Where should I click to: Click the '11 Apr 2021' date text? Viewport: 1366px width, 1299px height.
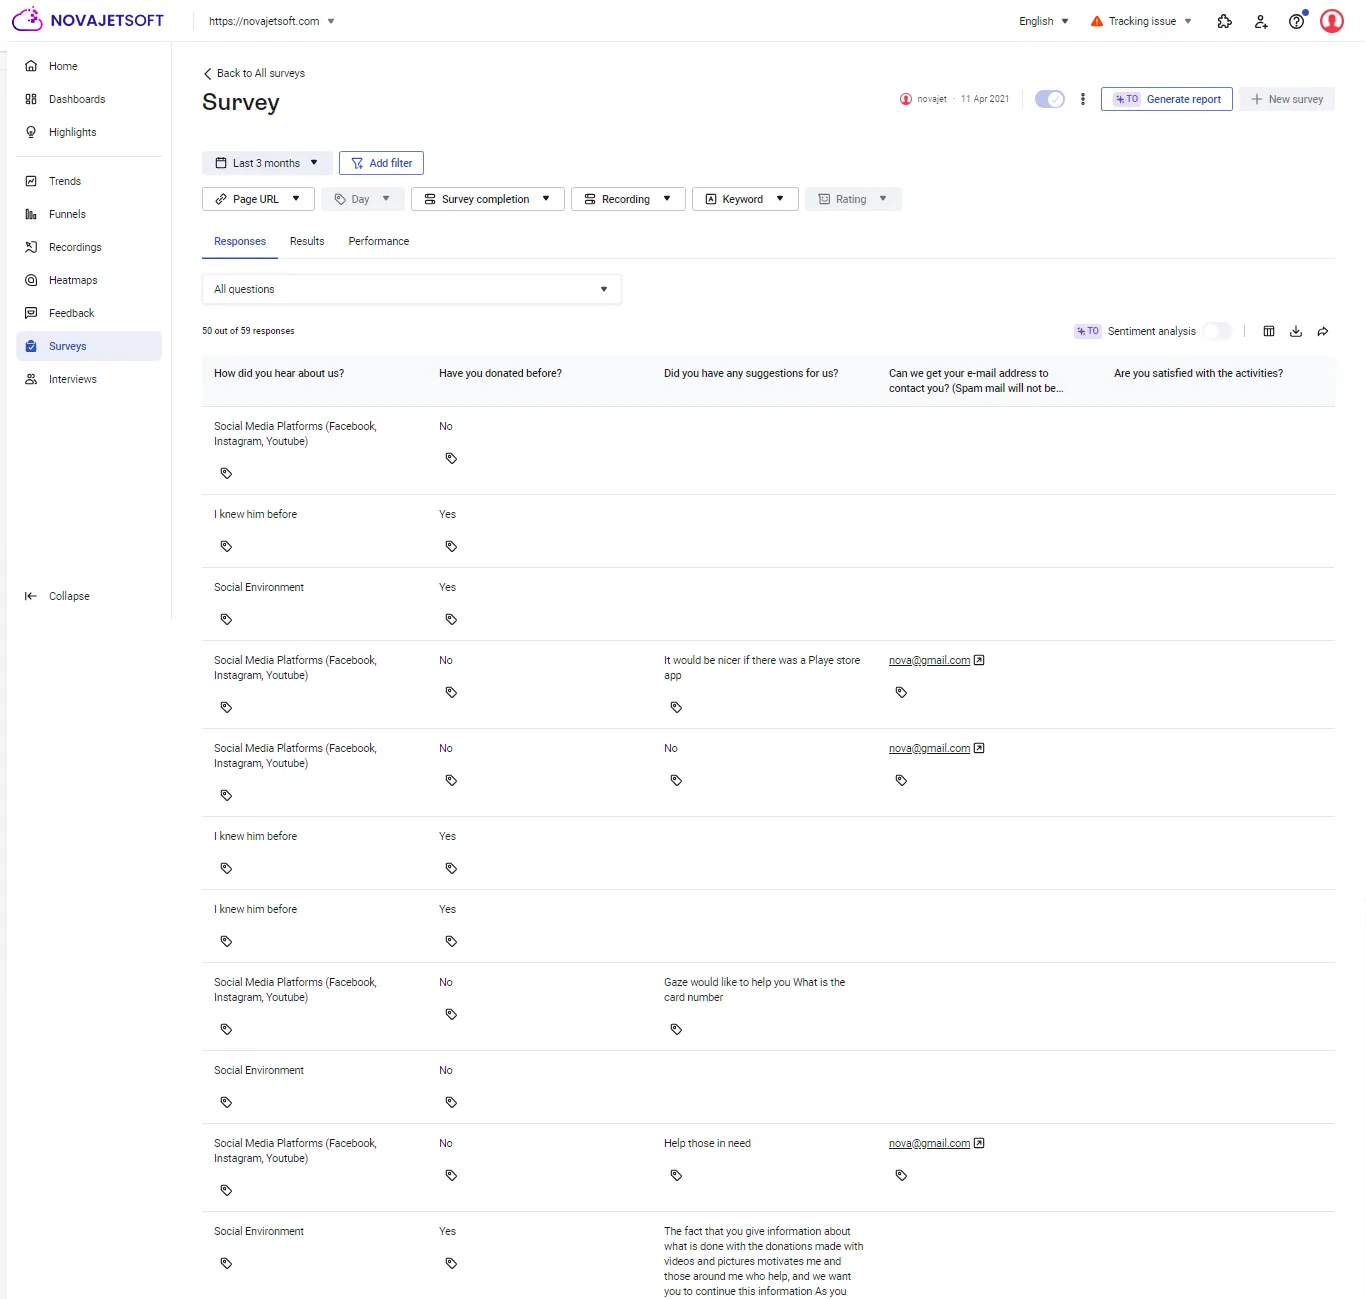(x=985, y=99)
